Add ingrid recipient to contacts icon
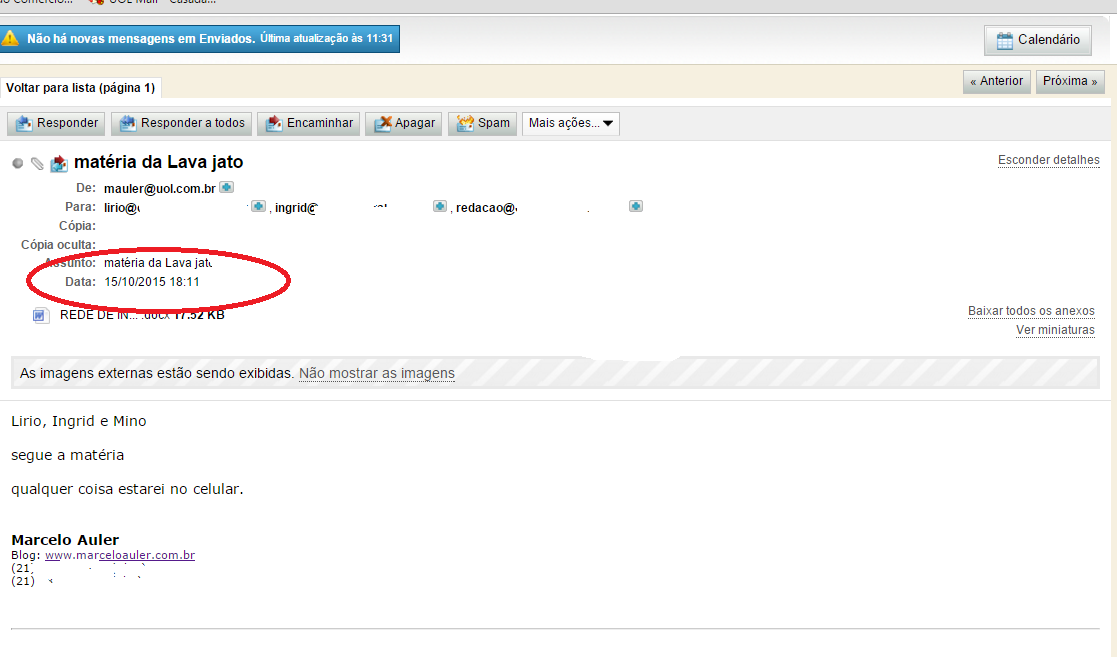 coord(440,206)
